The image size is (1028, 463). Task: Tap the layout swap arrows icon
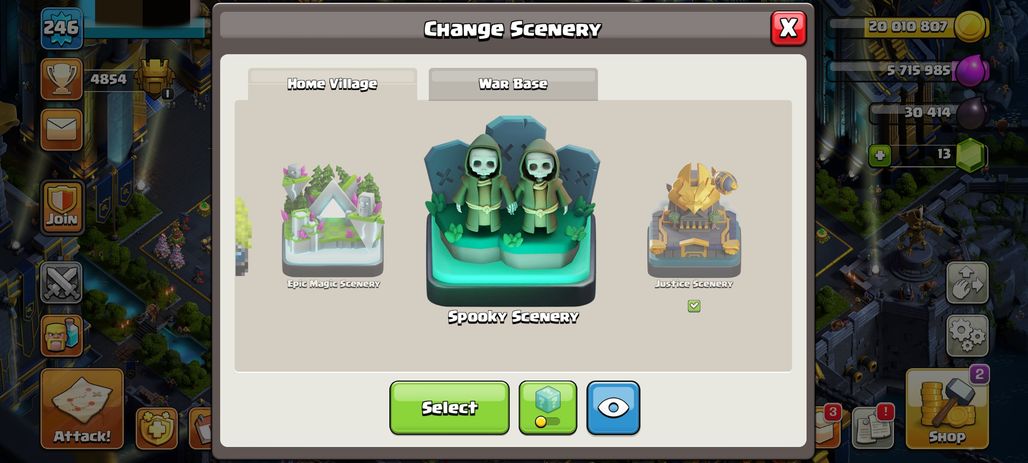(x=967, y=283)
